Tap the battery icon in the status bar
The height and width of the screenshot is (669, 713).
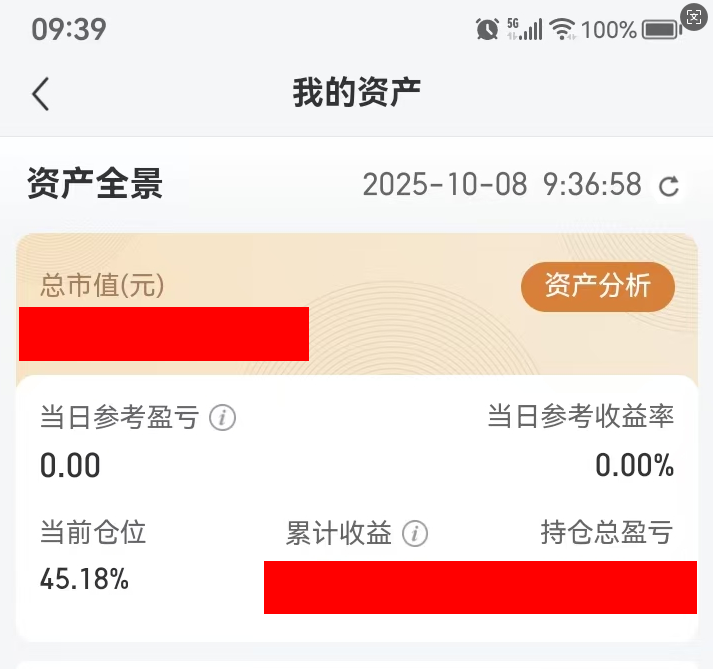coord(662,29)
